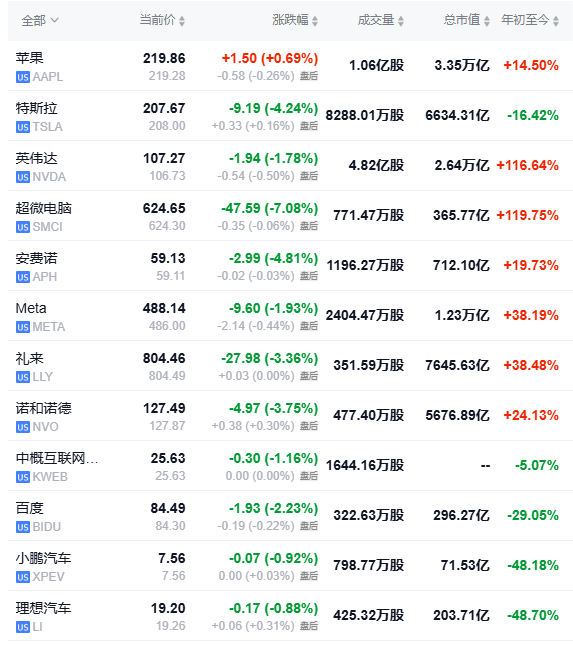Sort by 总市值 column arrows
Screen dimensions: 573x646
coord(486,21)
